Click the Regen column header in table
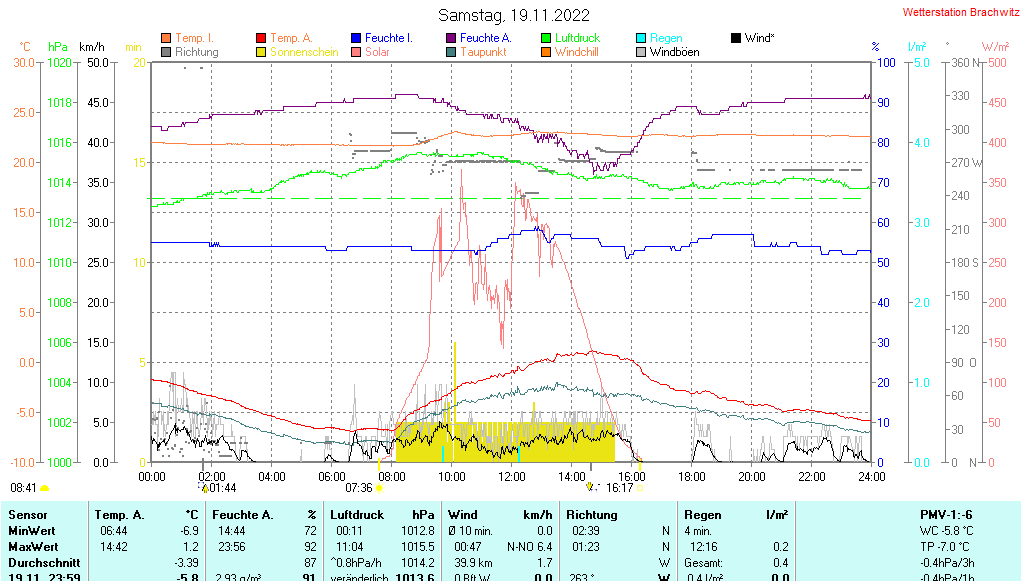The width and height of the screenshot is (1021, 581). click(x=702, y=514)
